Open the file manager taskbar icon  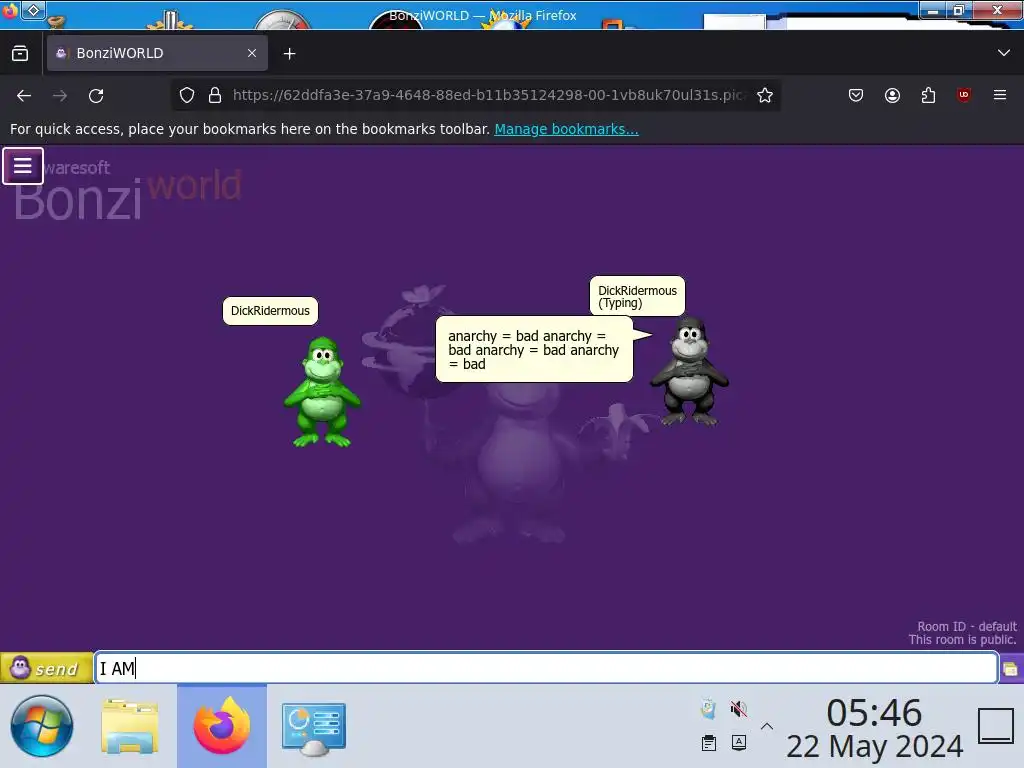[x=130, y=726]
